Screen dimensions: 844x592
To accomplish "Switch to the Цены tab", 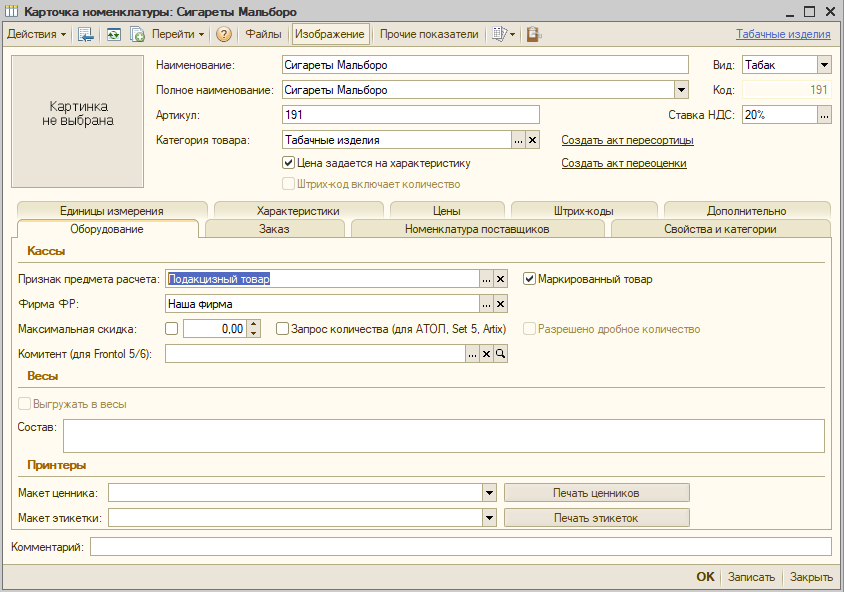I will [447, 210].
